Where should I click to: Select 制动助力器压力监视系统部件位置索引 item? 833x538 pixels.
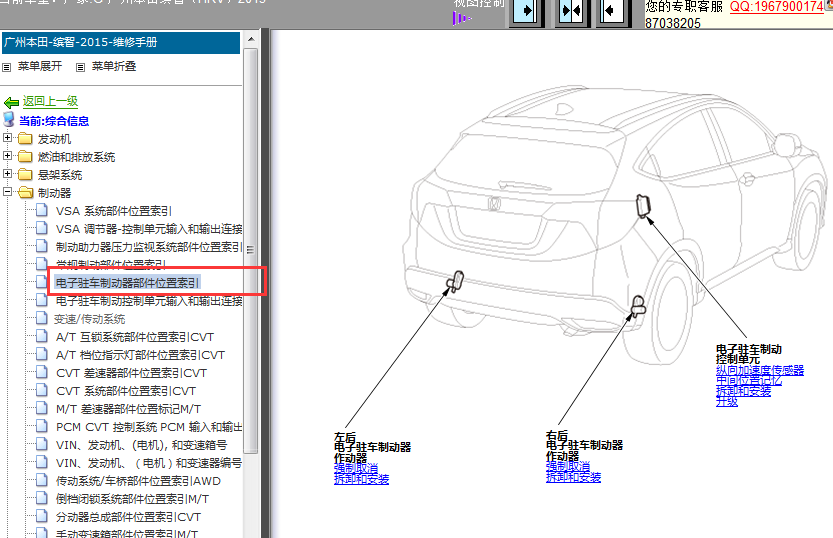coord(149,247)
